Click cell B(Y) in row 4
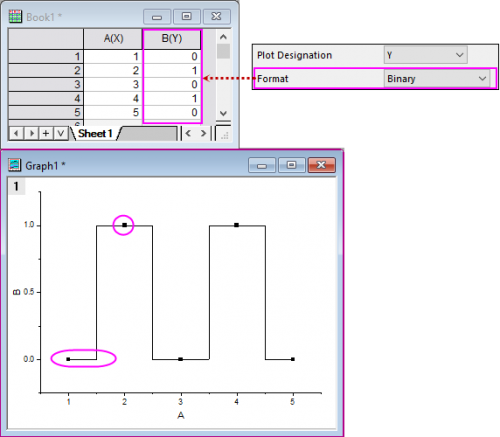The image size is (500, 437). click(x=172, y=98)
